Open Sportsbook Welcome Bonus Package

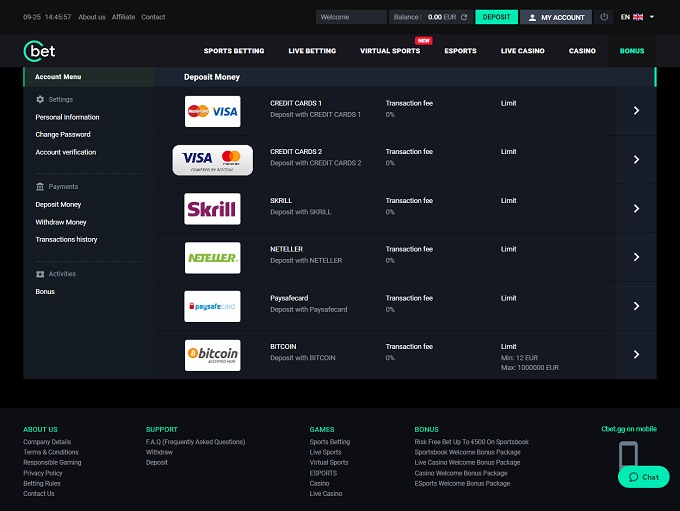(467, 452)
